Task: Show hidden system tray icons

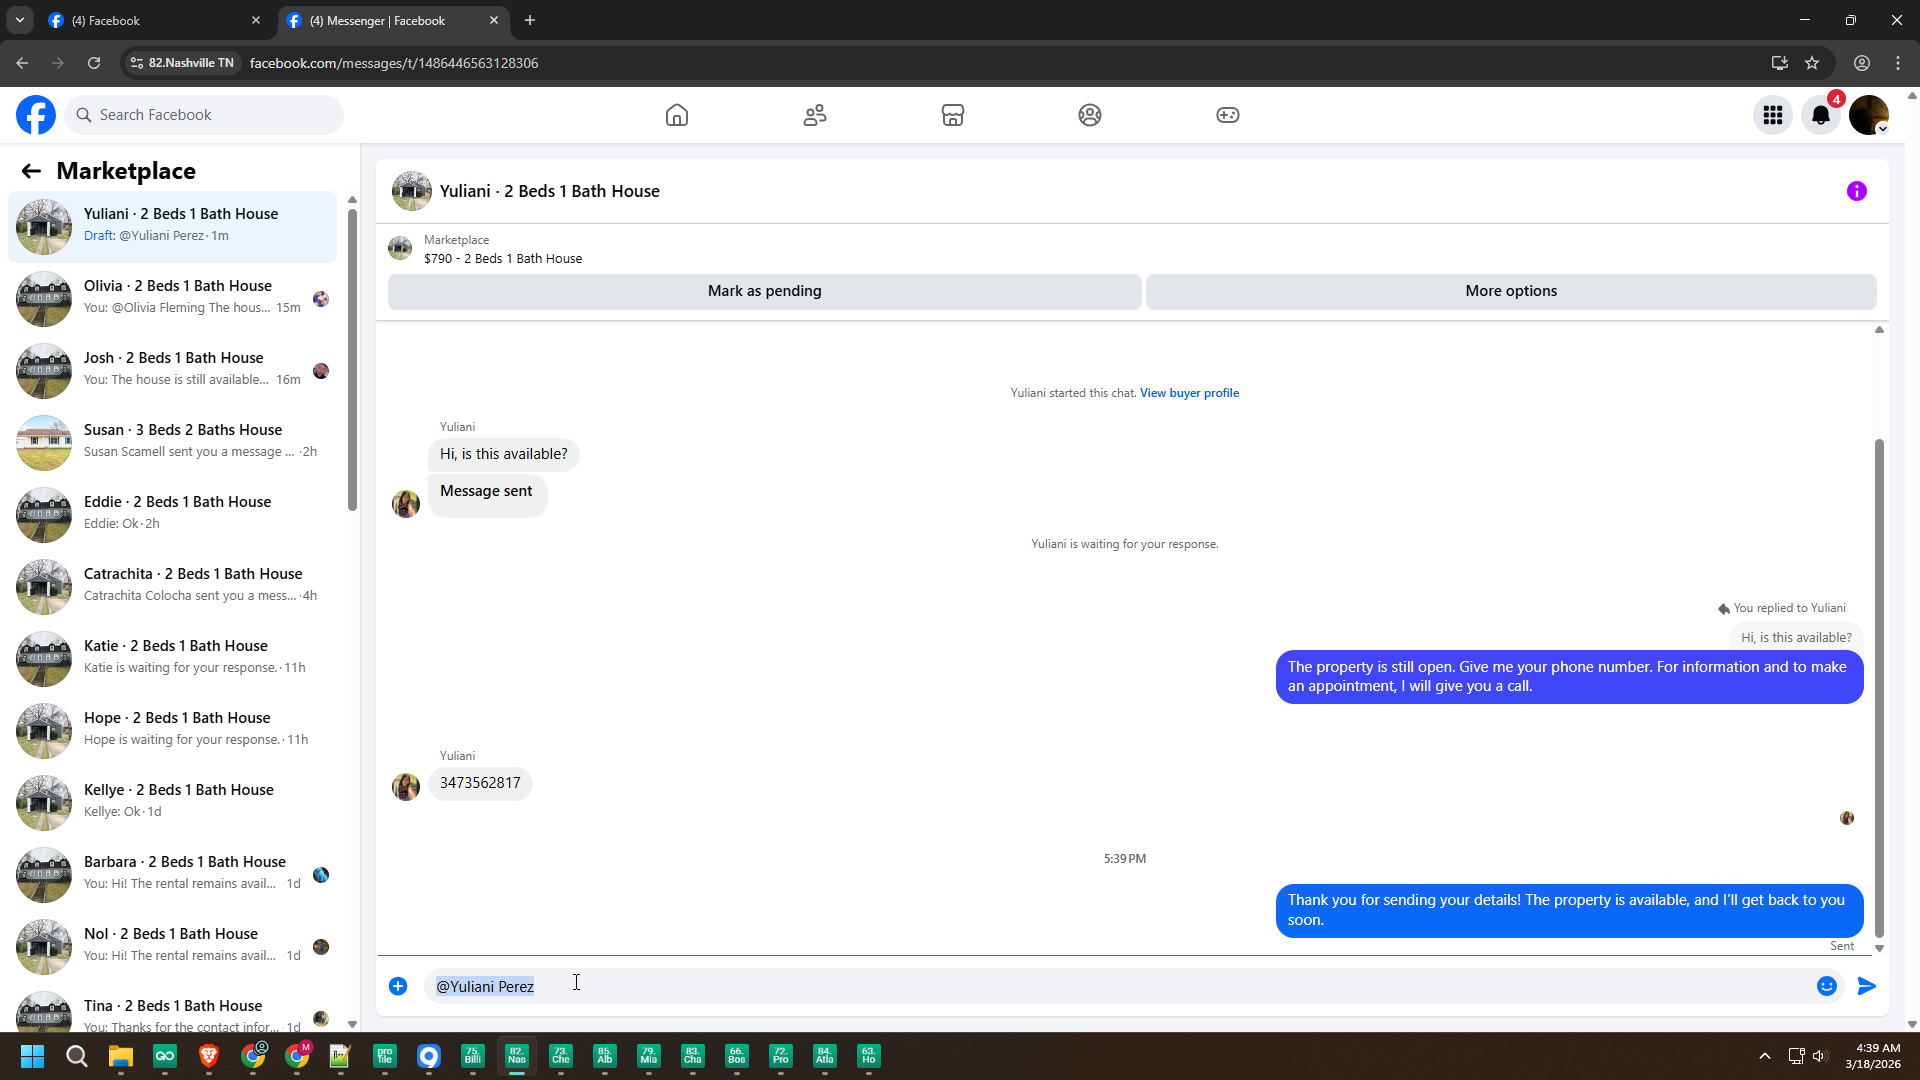Action: [1765, 1056]
